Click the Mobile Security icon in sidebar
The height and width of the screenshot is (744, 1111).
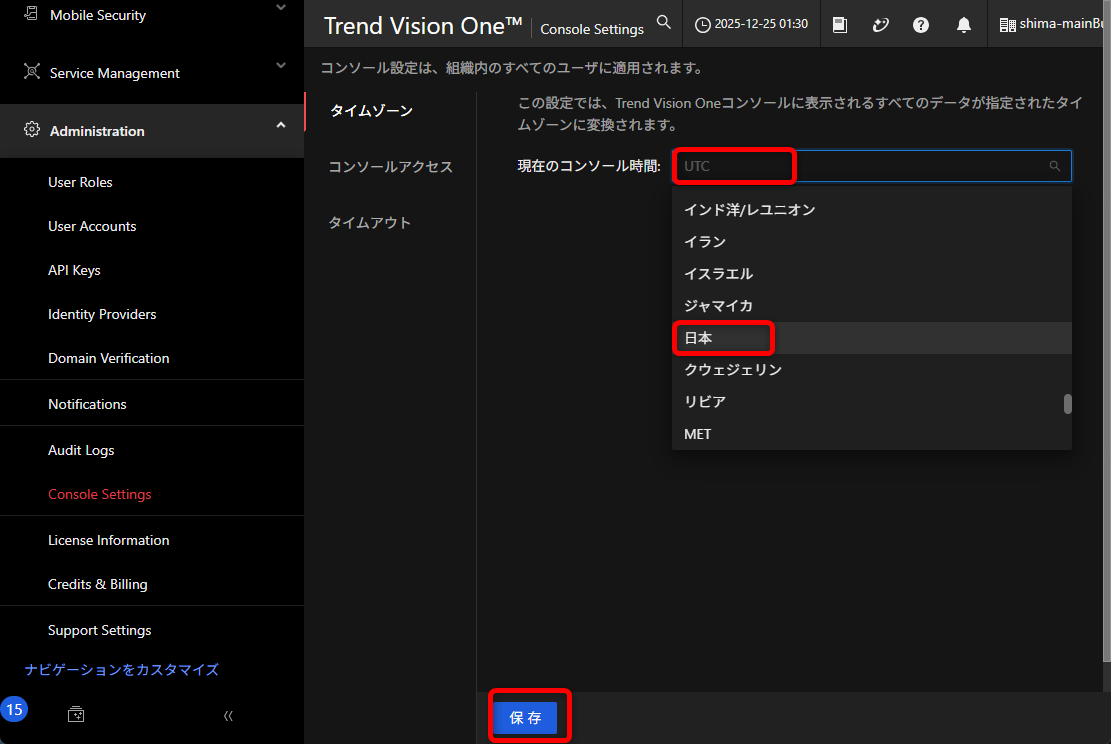point(31,13)
